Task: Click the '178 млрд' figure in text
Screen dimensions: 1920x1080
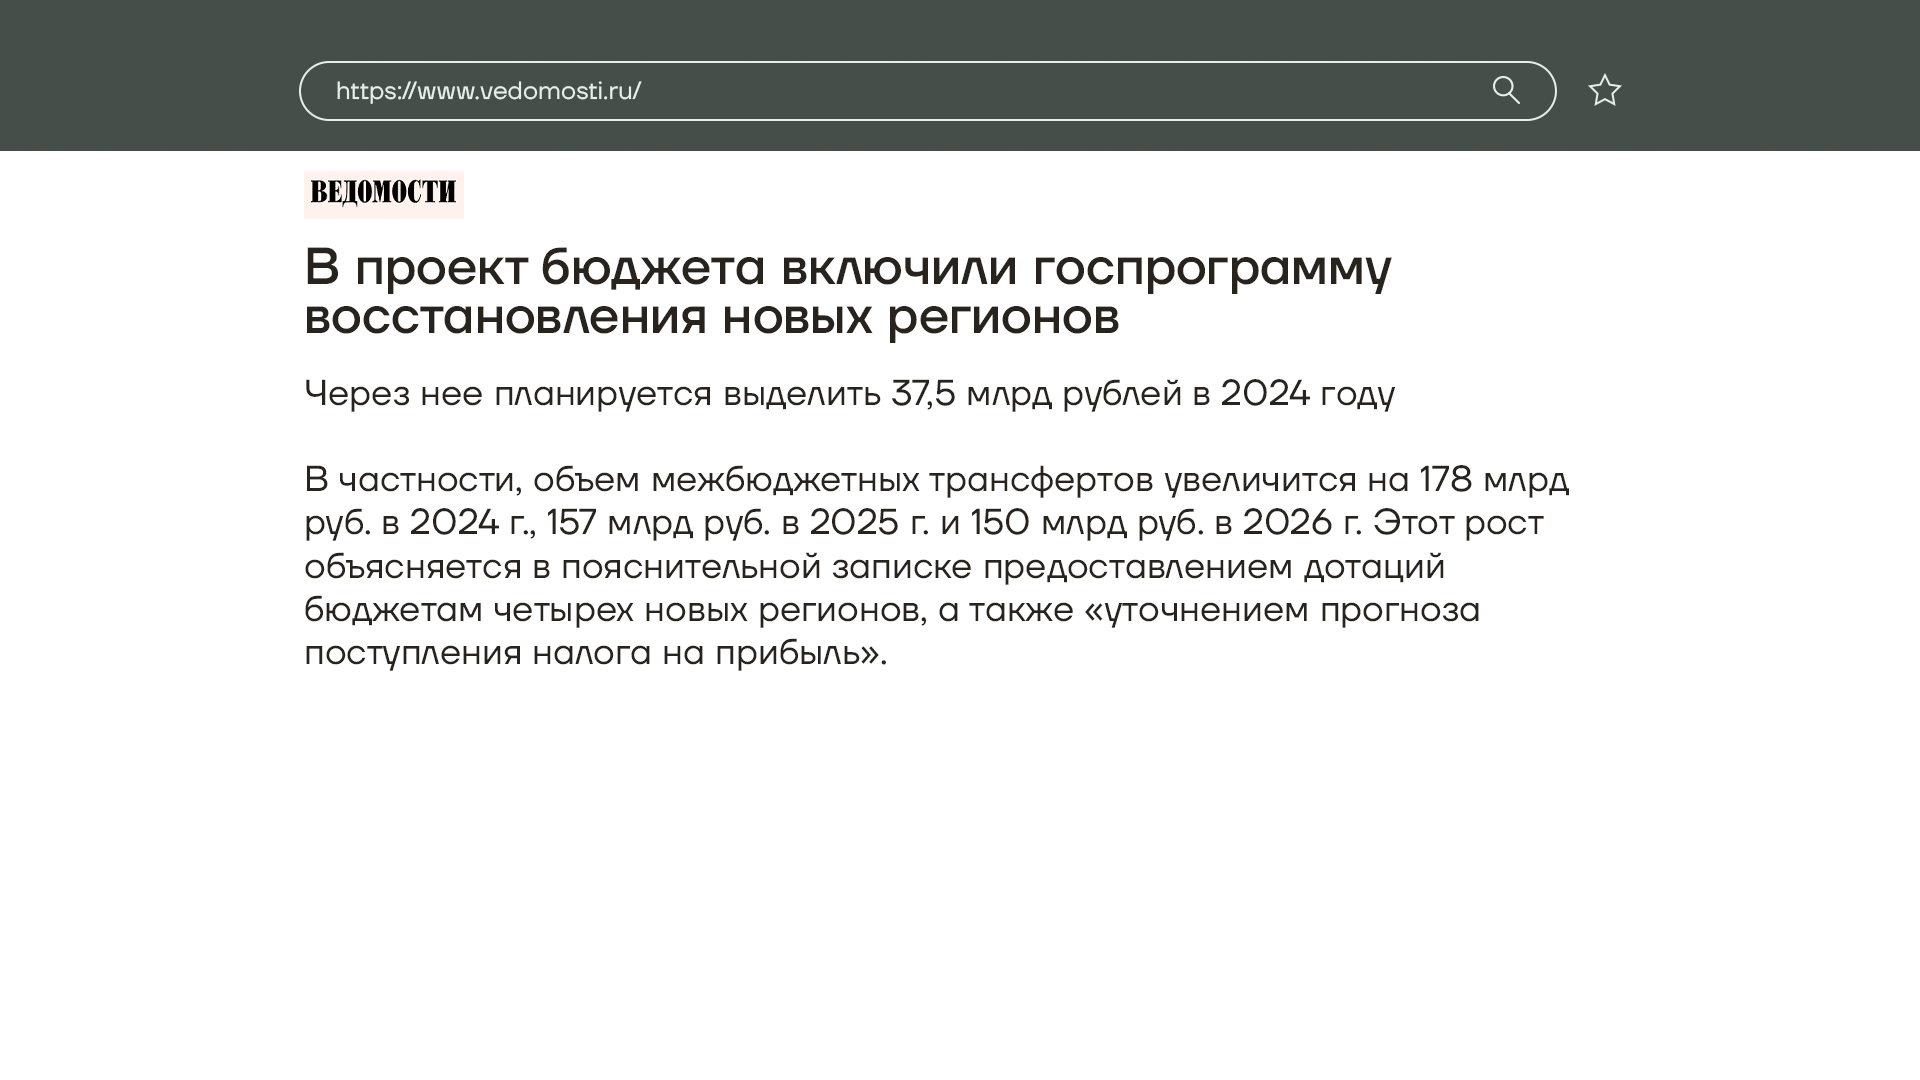Action: point(1493,480)
